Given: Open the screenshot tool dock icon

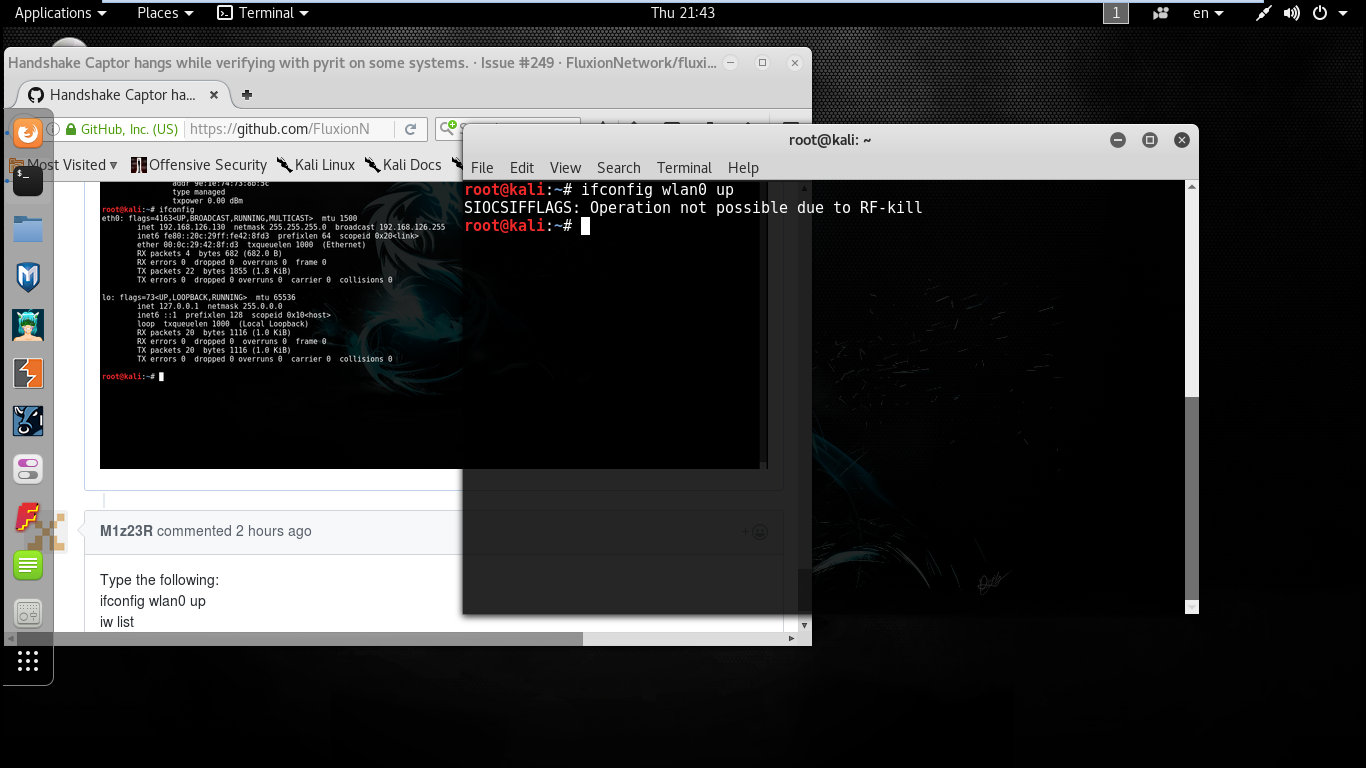Looking at the screenshot, I should point(28,613).
